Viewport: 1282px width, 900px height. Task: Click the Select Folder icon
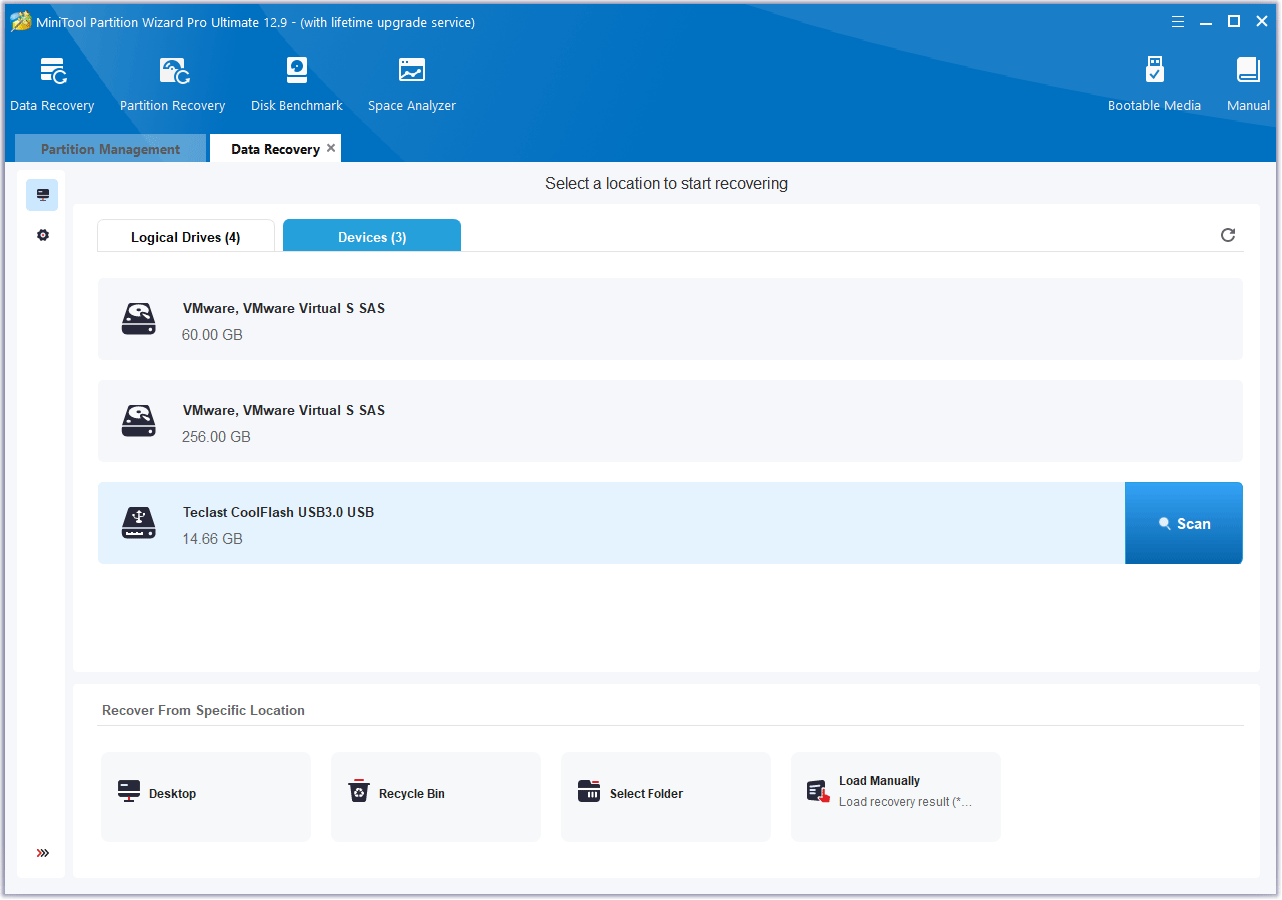coord(589,791)
